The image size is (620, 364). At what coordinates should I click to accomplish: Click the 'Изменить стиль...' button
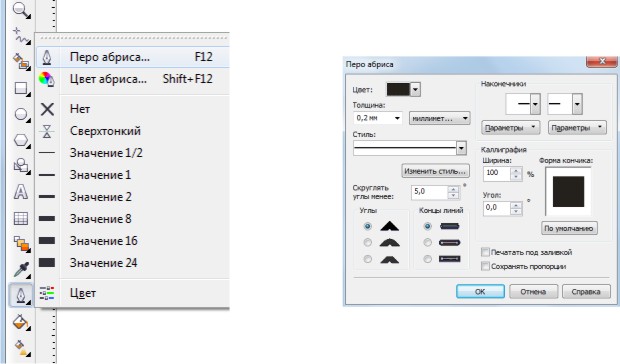tap(435, 171)
